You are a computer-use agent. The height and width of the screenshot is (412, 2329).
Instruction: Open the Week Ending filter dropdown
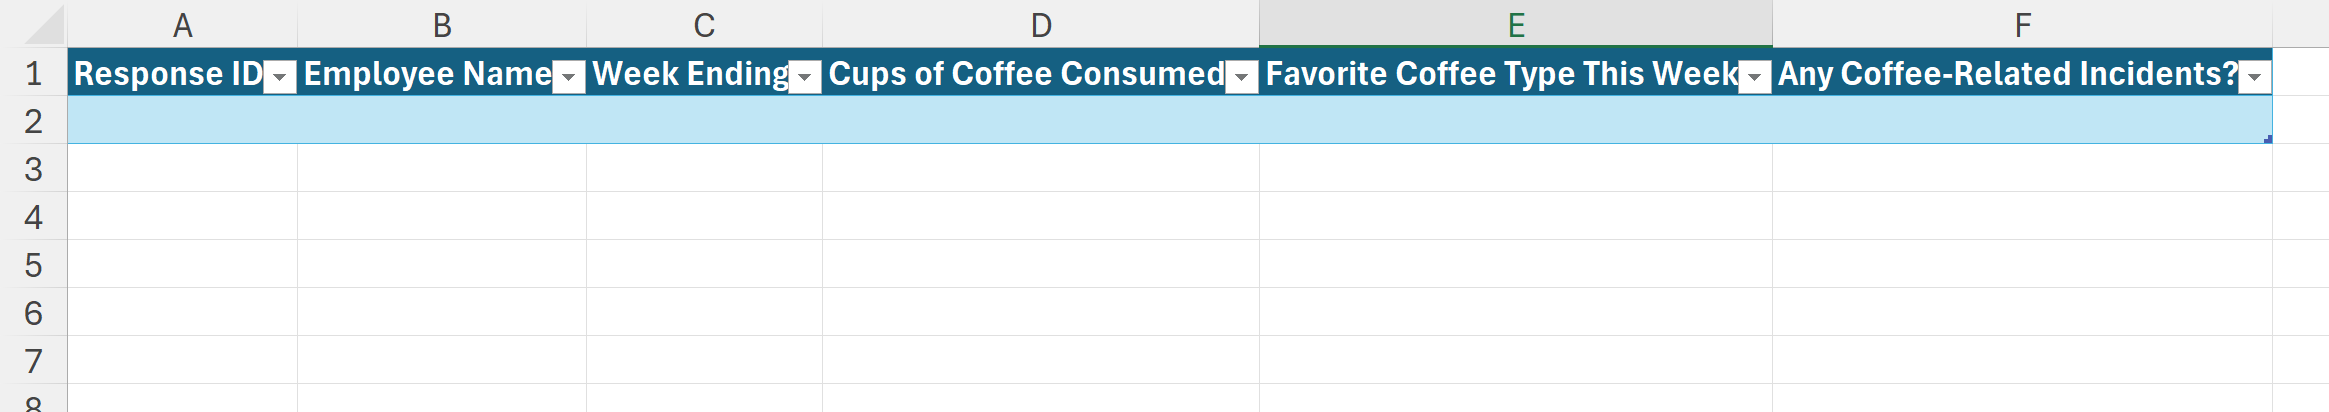tap(805, 77)
